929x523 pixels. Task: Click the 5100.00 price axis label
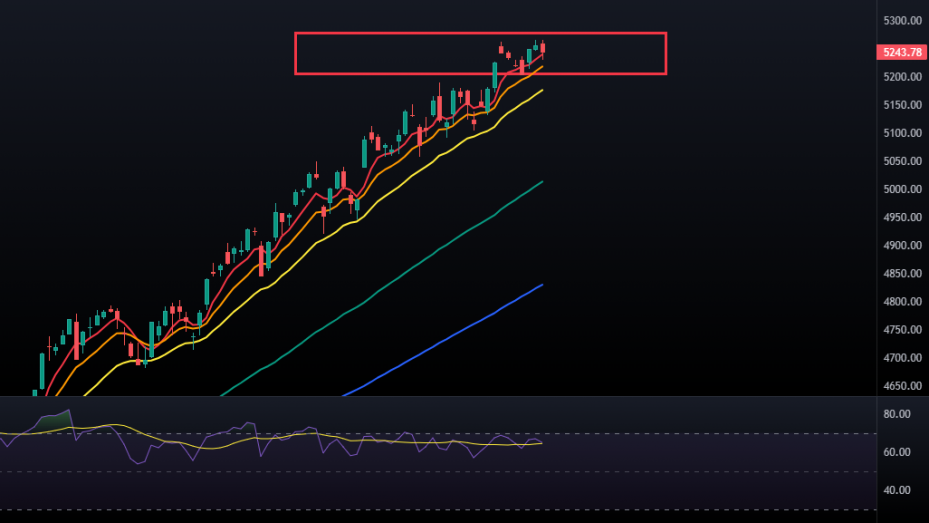[x=902, y=133]
